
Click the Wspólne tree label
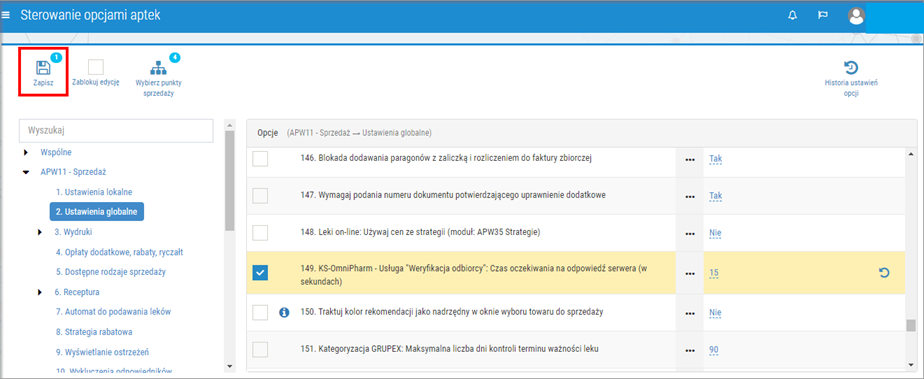56,152
